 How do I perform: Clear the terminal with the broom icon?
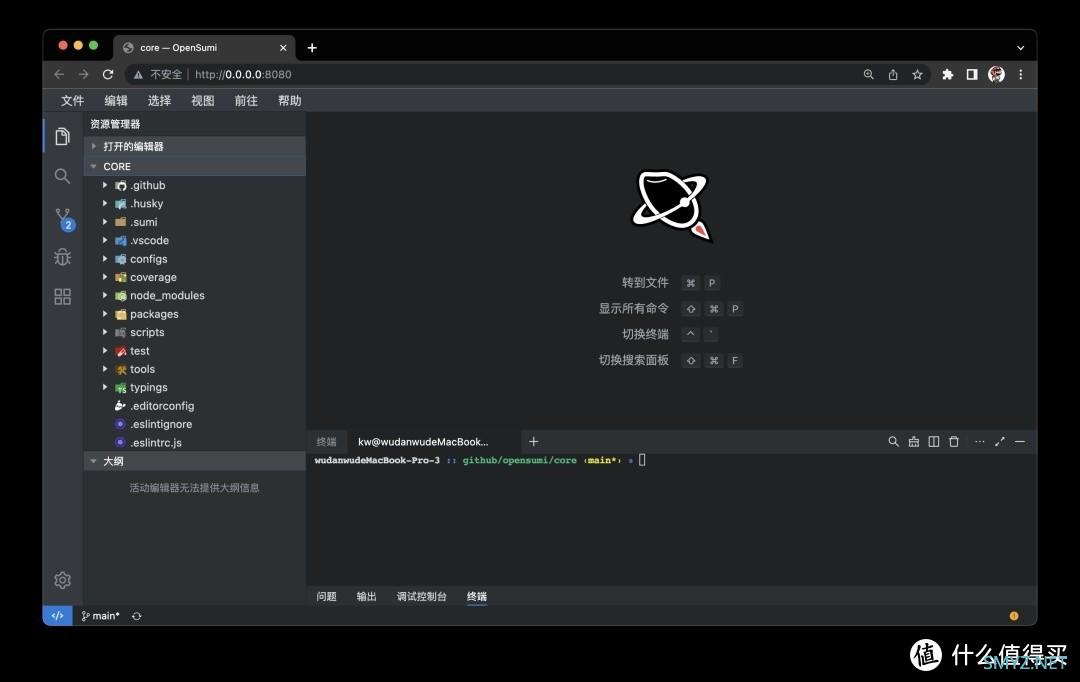pos(913,442)
